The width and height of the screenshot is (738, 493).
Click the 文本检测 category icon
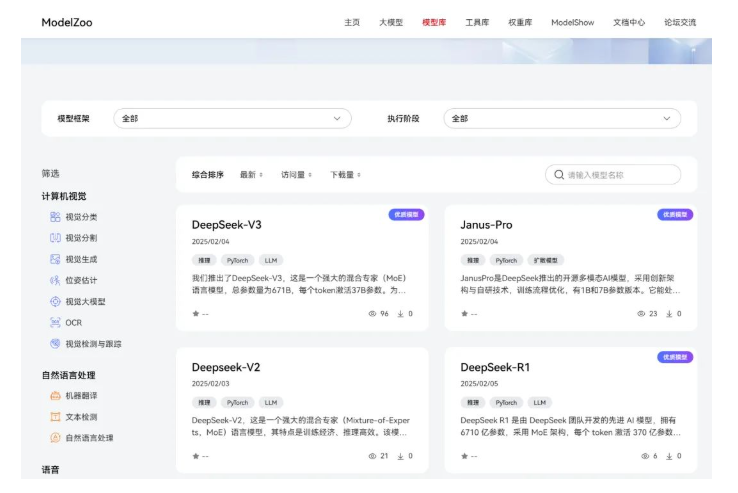tap(55, 417)
